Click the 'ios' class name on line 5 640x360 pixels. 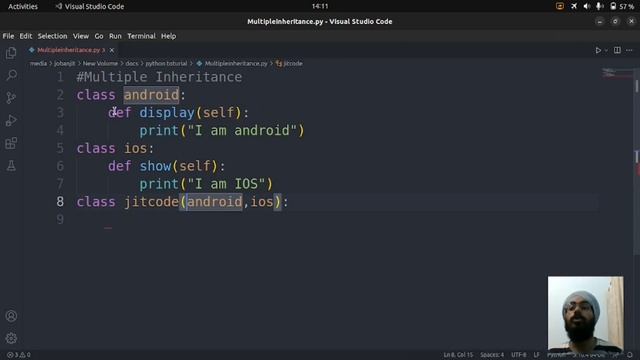[136, 148]
